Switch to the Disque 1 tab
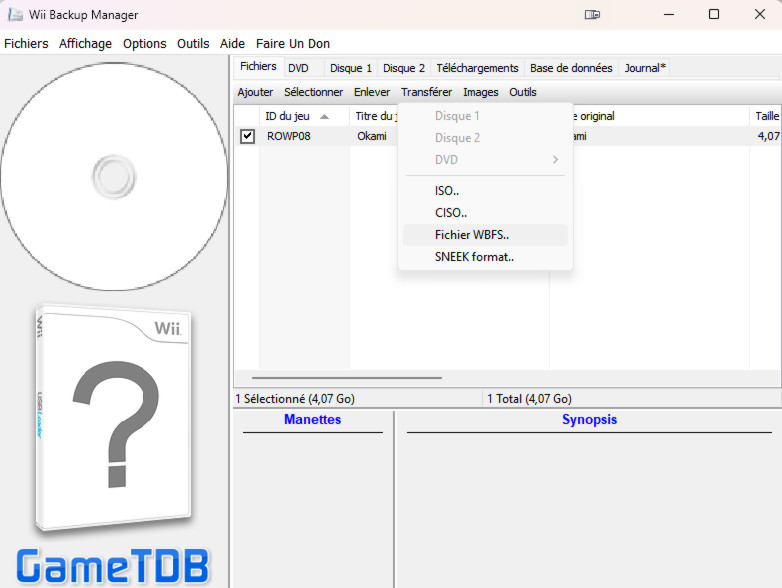This screenshot has height=588, width=782. point(351,68)
